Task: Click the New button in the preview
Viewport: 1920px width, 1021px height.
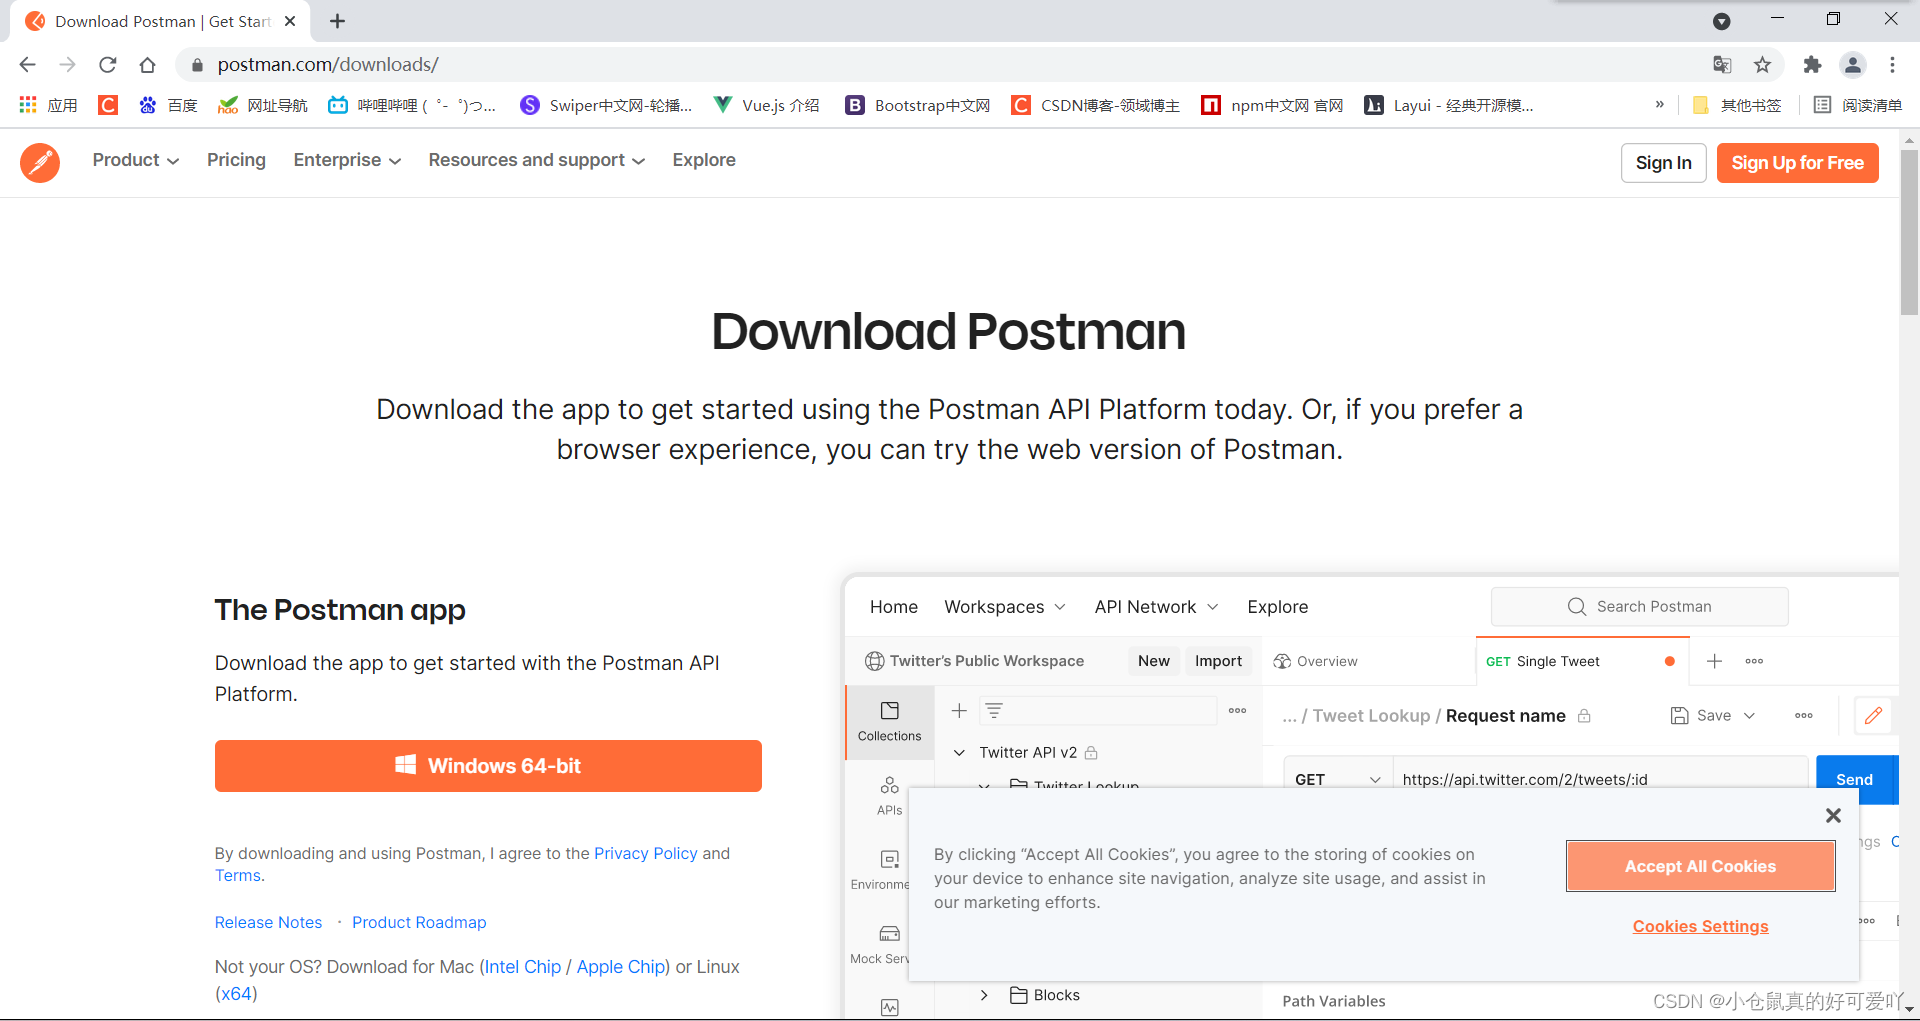Action: (1153, 661)
